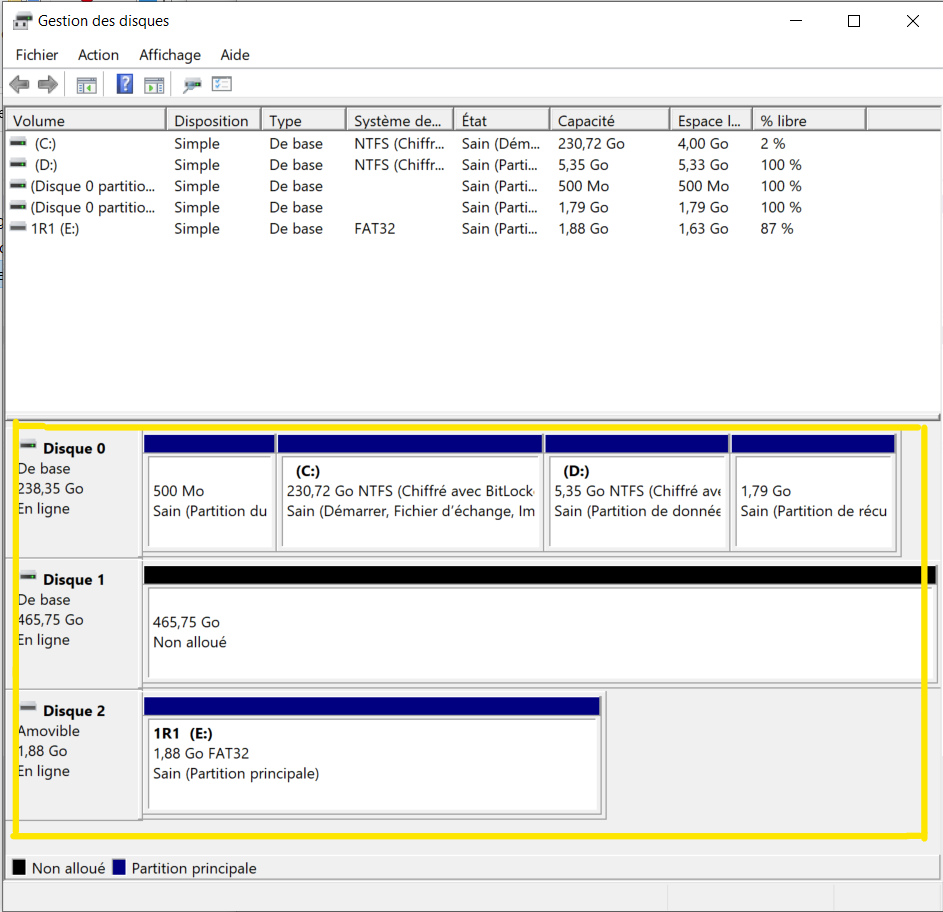Open the checklist settings toolbar icon

click(x=221, y=85)
